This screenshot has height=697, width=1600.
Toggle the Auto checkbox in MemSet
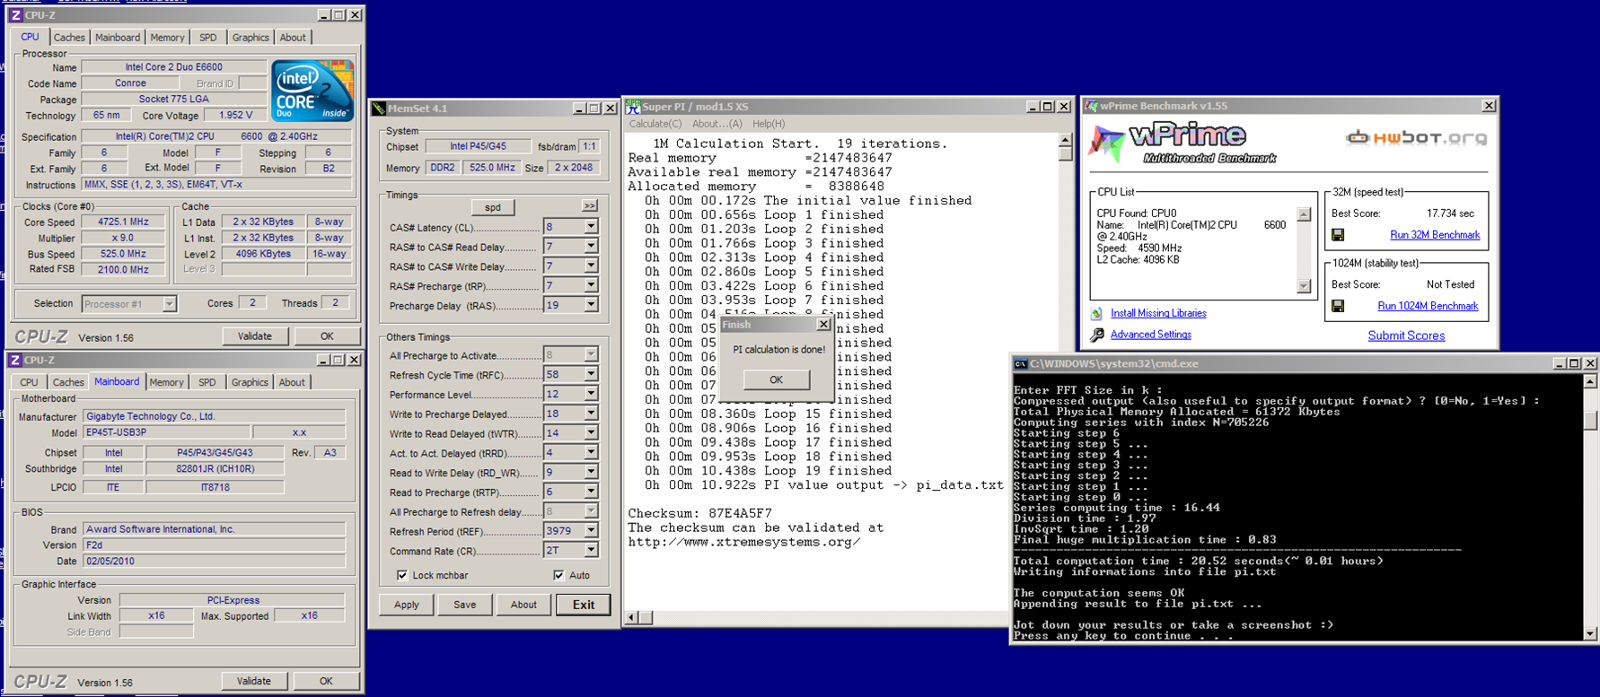click(x=558, y=575)
